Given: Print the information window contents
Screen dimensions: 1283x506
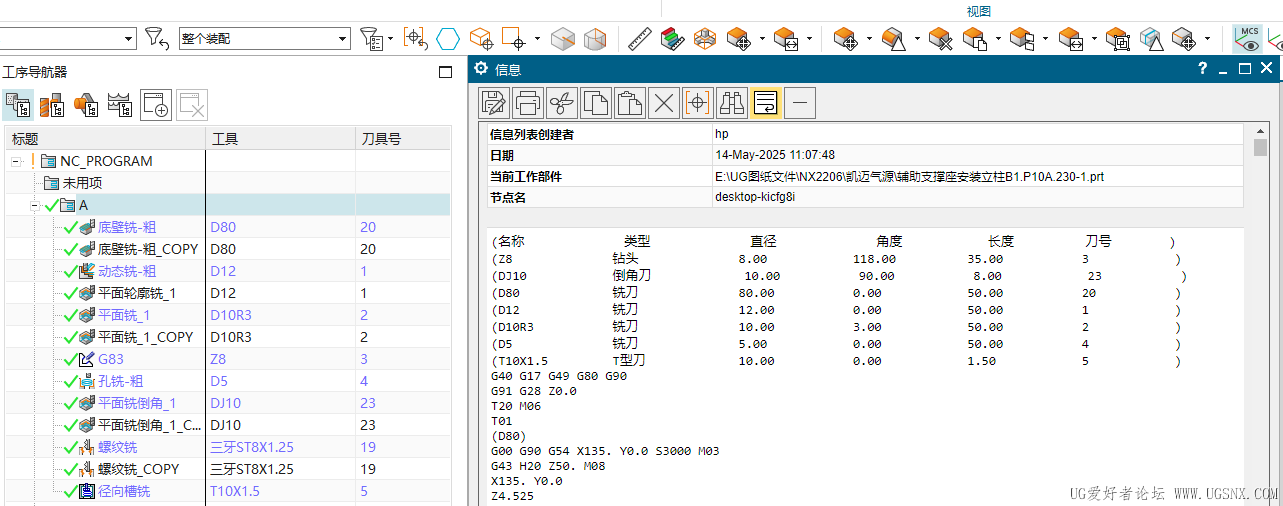Looking at the screenshot, I should [x=528, y=102].
